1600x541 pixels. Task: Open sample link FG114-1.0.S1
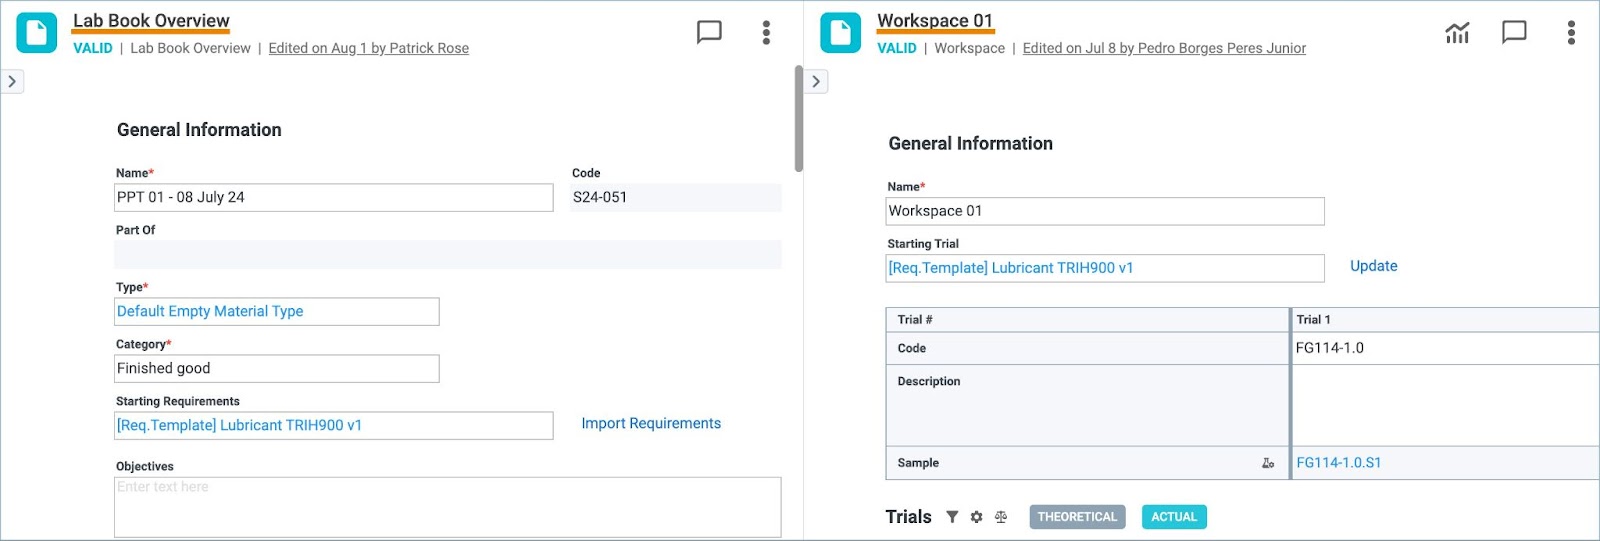1339,463
